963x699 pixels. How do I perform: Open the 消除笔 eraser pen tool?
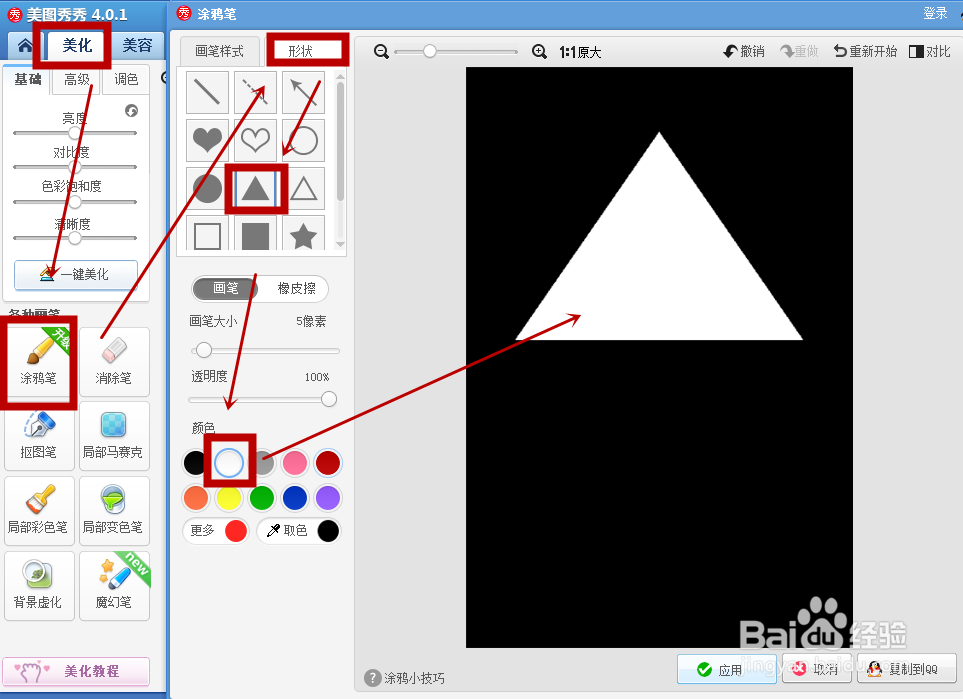point(114,361)
